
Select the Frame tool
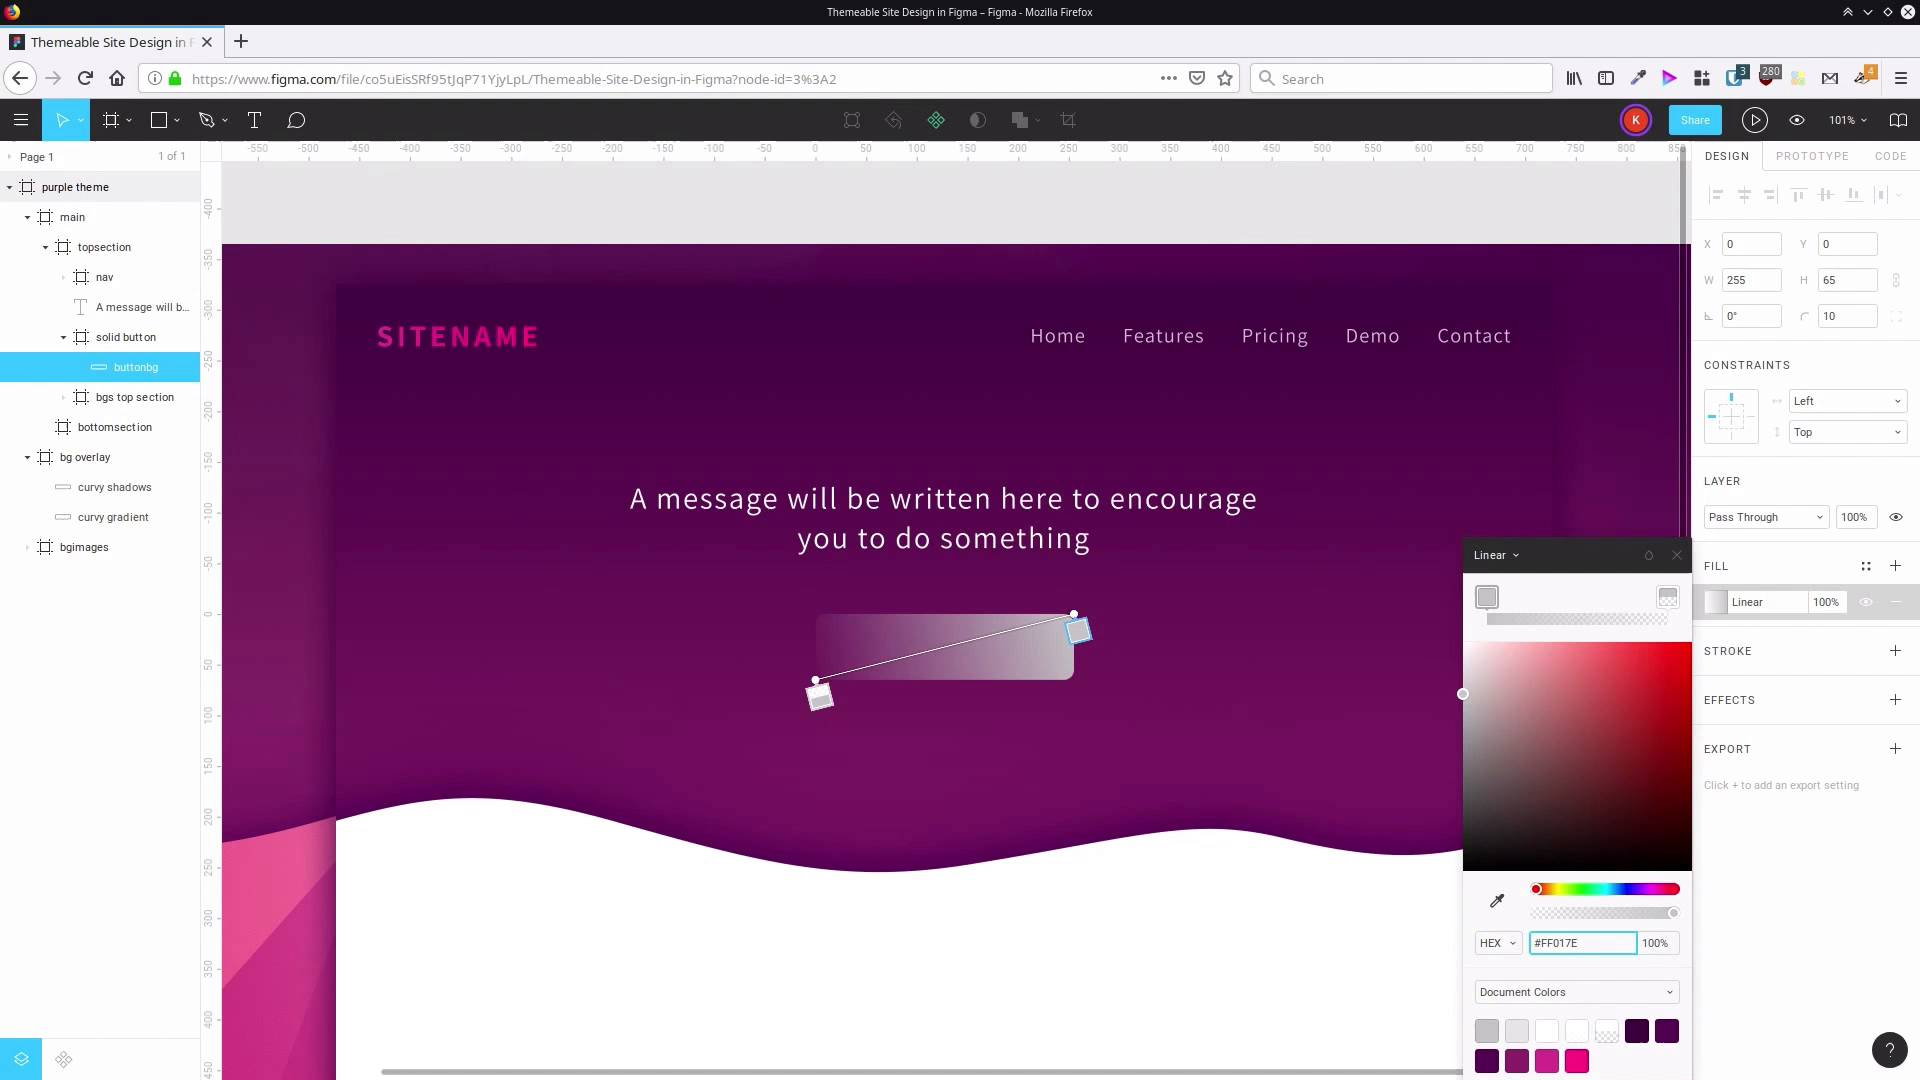pyautogui.click(x=110, y=120)
